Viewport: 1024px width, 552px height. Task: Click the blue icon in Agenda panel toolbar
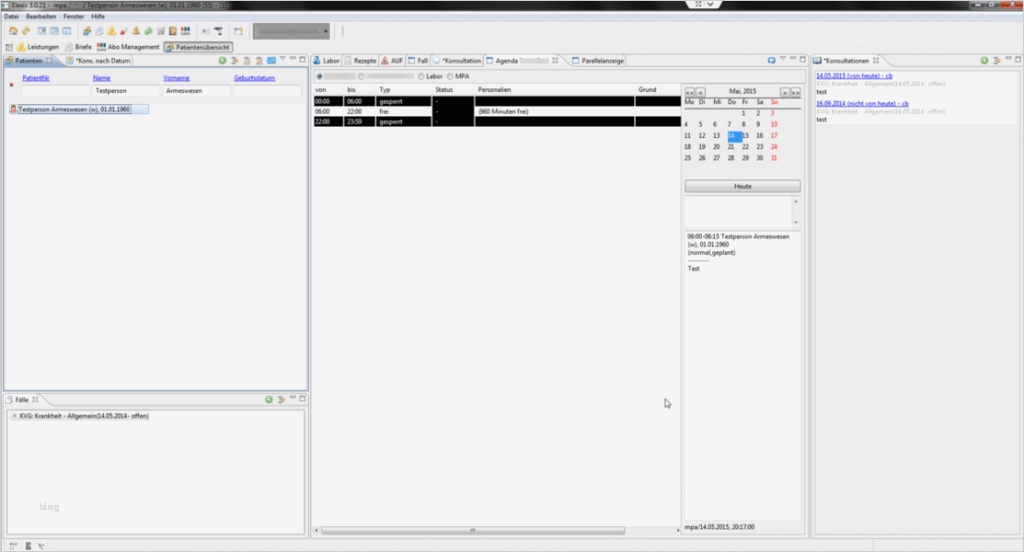click(771, 60)
